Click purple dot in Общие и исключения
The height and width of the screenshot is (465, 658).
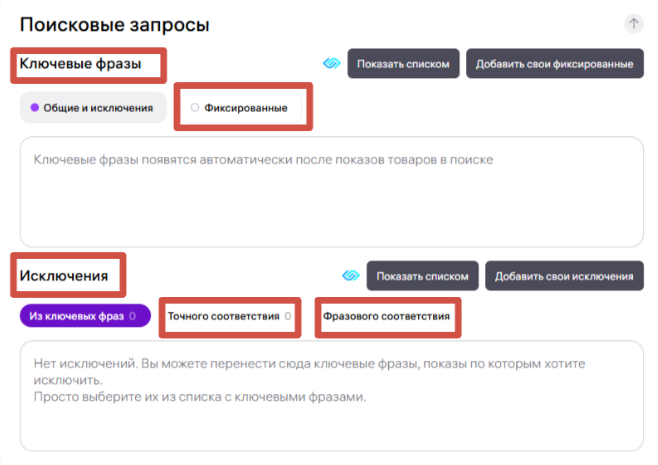coord(34,108)
